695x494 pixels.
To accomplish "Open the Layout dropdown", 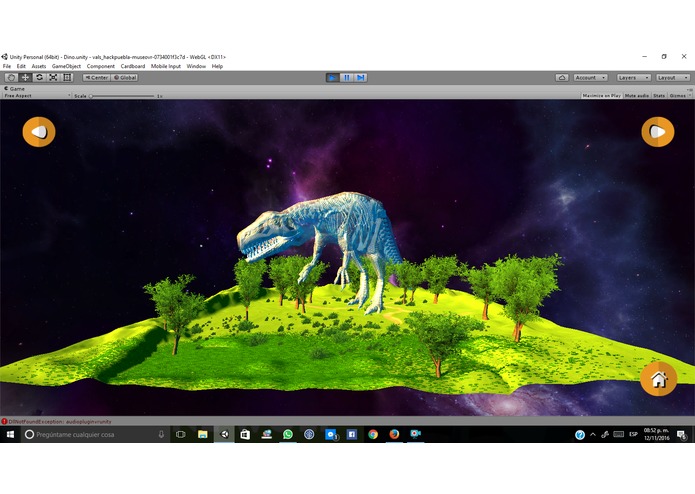I will 673,78.
